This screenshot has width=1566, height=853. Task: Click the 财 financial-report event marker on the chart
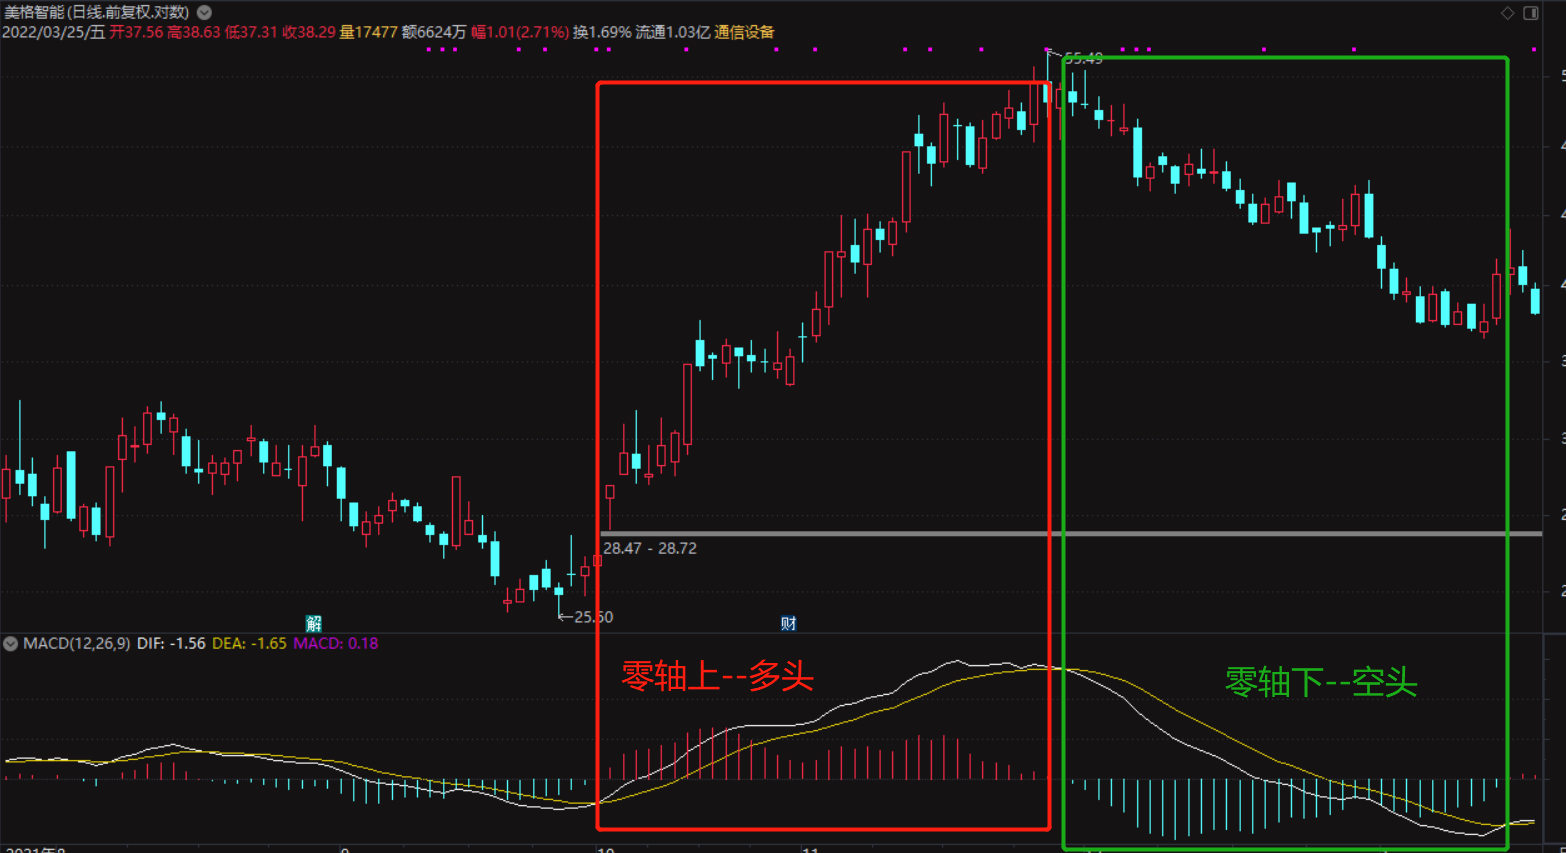click(x=788, y=622)
